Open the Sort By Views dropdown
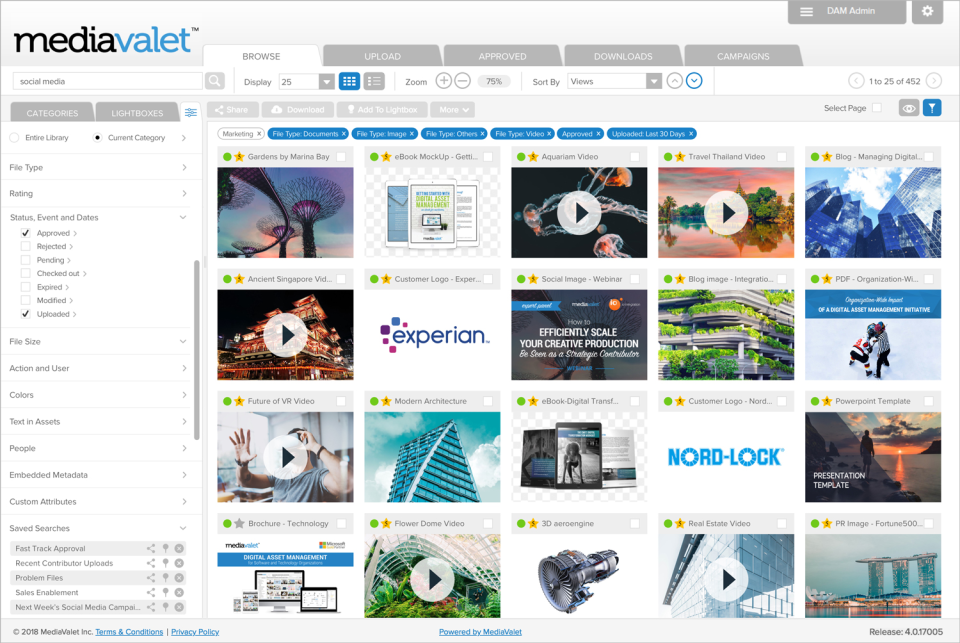960x643 pixels. coord(656,81)
